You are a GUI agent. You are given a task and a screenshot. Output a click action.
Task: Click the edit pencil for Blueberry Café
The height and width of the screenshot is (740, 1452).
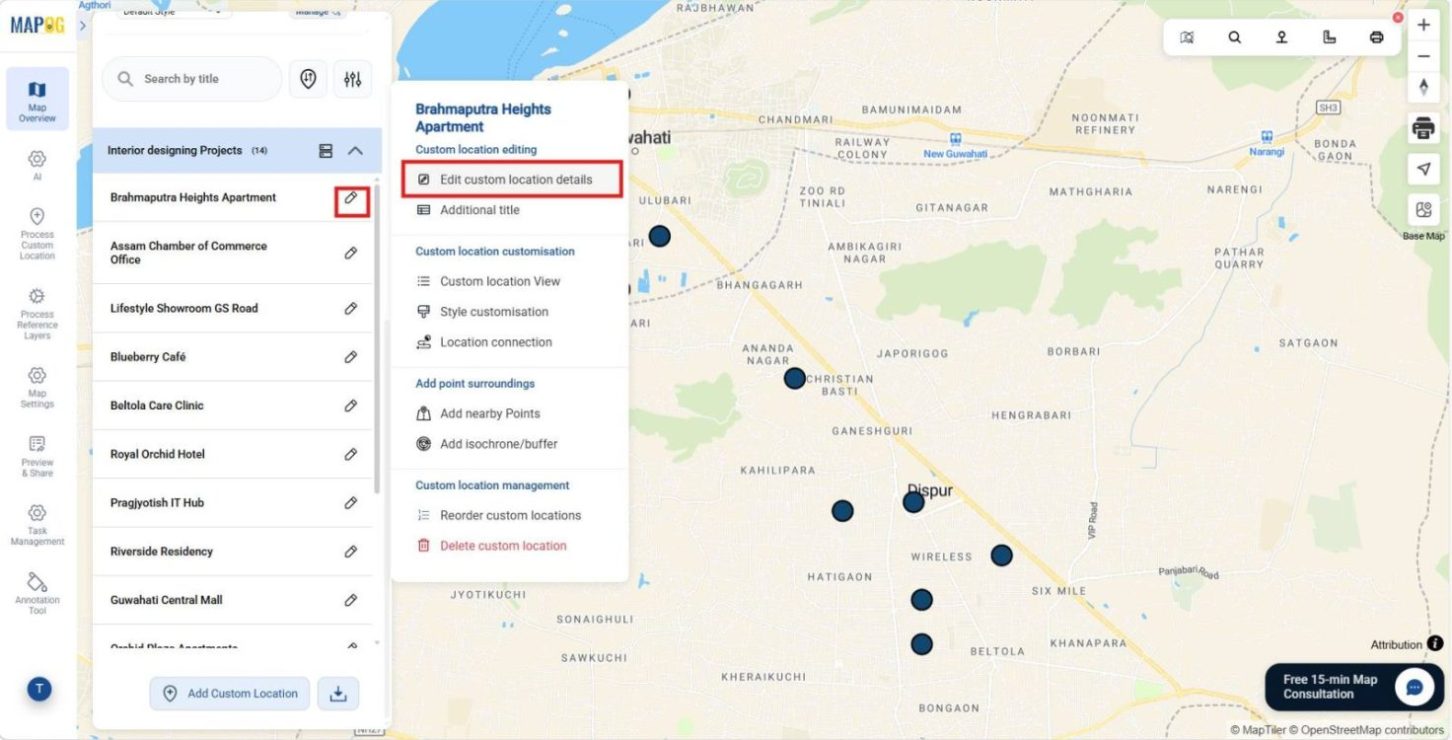tap(351, 356)
